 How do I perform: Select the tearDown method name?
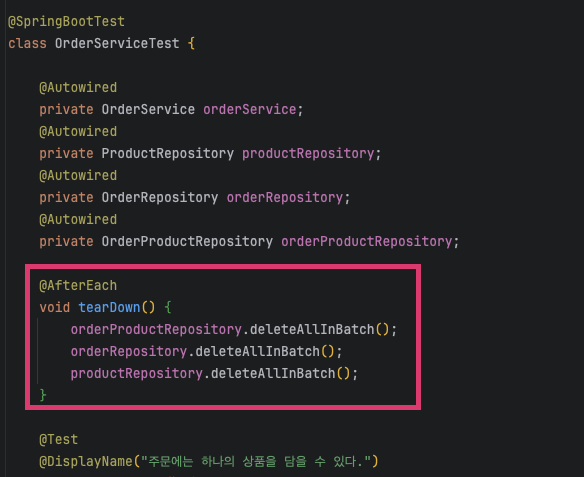click(x=109, y=308)
